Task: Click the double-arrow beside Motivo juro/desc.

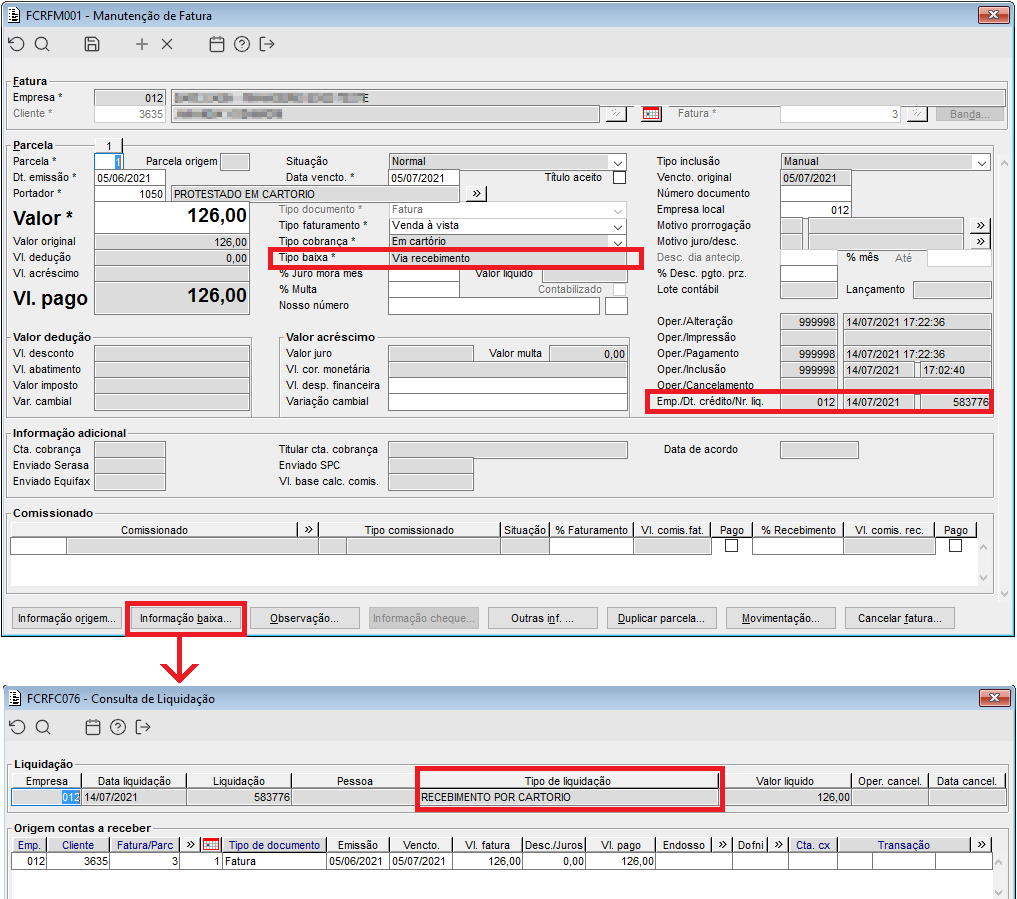Action: pos(980,242)
